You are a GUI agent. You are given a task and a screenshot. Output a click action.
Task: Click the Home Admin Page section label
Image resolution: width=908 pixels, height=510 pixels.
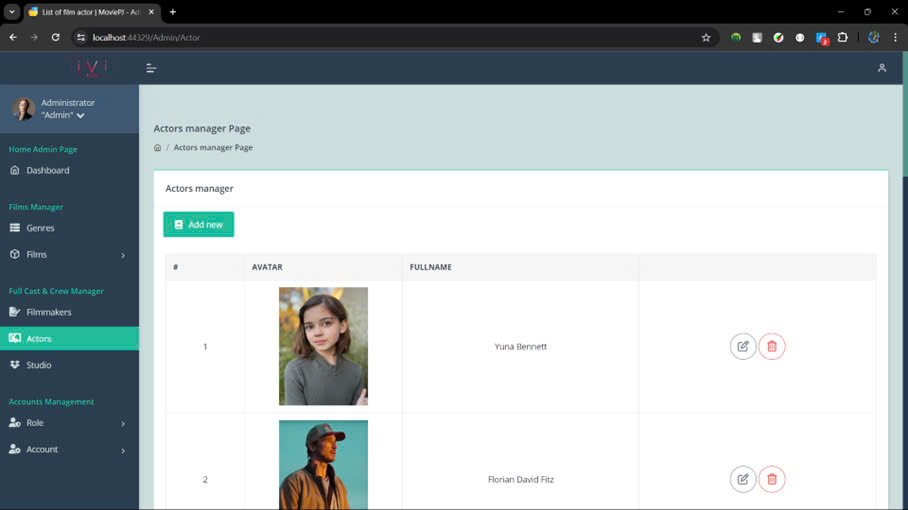point(43,149)
